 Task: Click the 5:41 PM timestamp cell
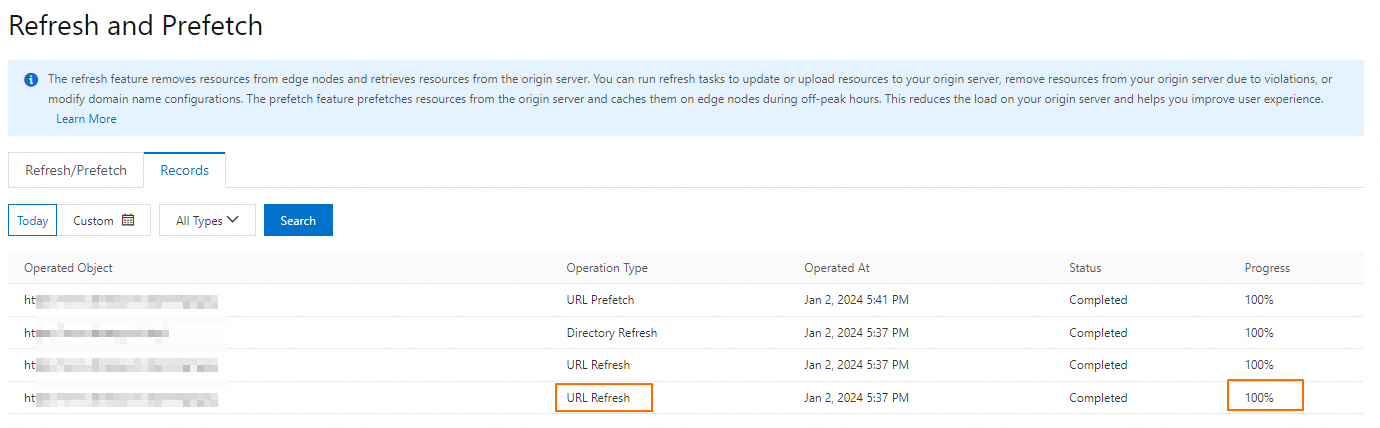856,300
